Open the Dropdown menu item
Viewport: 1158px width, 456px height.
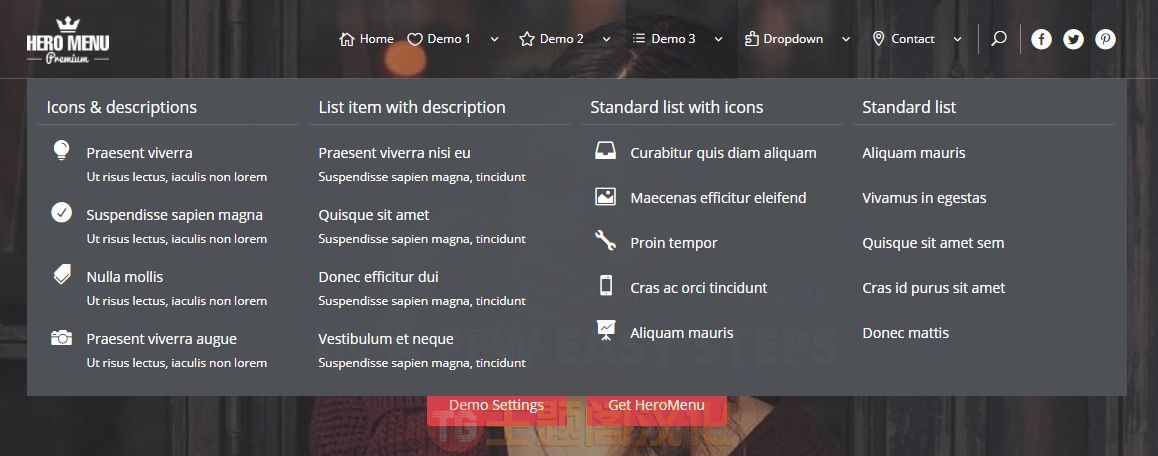tap(793, 38)
